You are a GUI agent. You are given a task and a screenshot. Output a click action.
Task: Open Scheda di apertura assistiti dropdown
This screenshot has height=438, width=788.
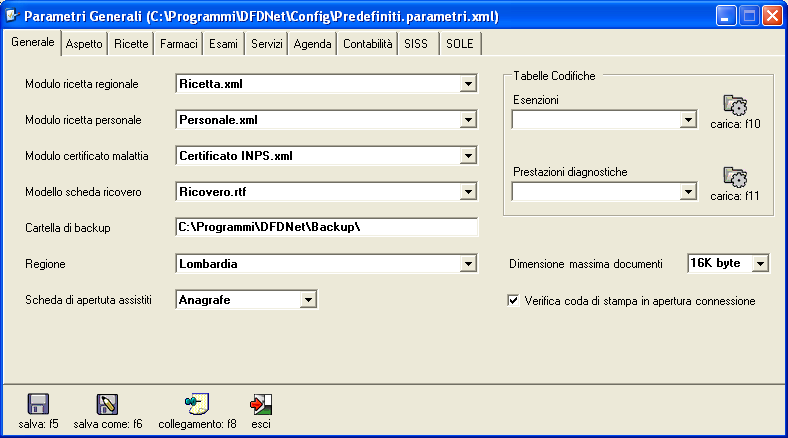click(308, 299)
